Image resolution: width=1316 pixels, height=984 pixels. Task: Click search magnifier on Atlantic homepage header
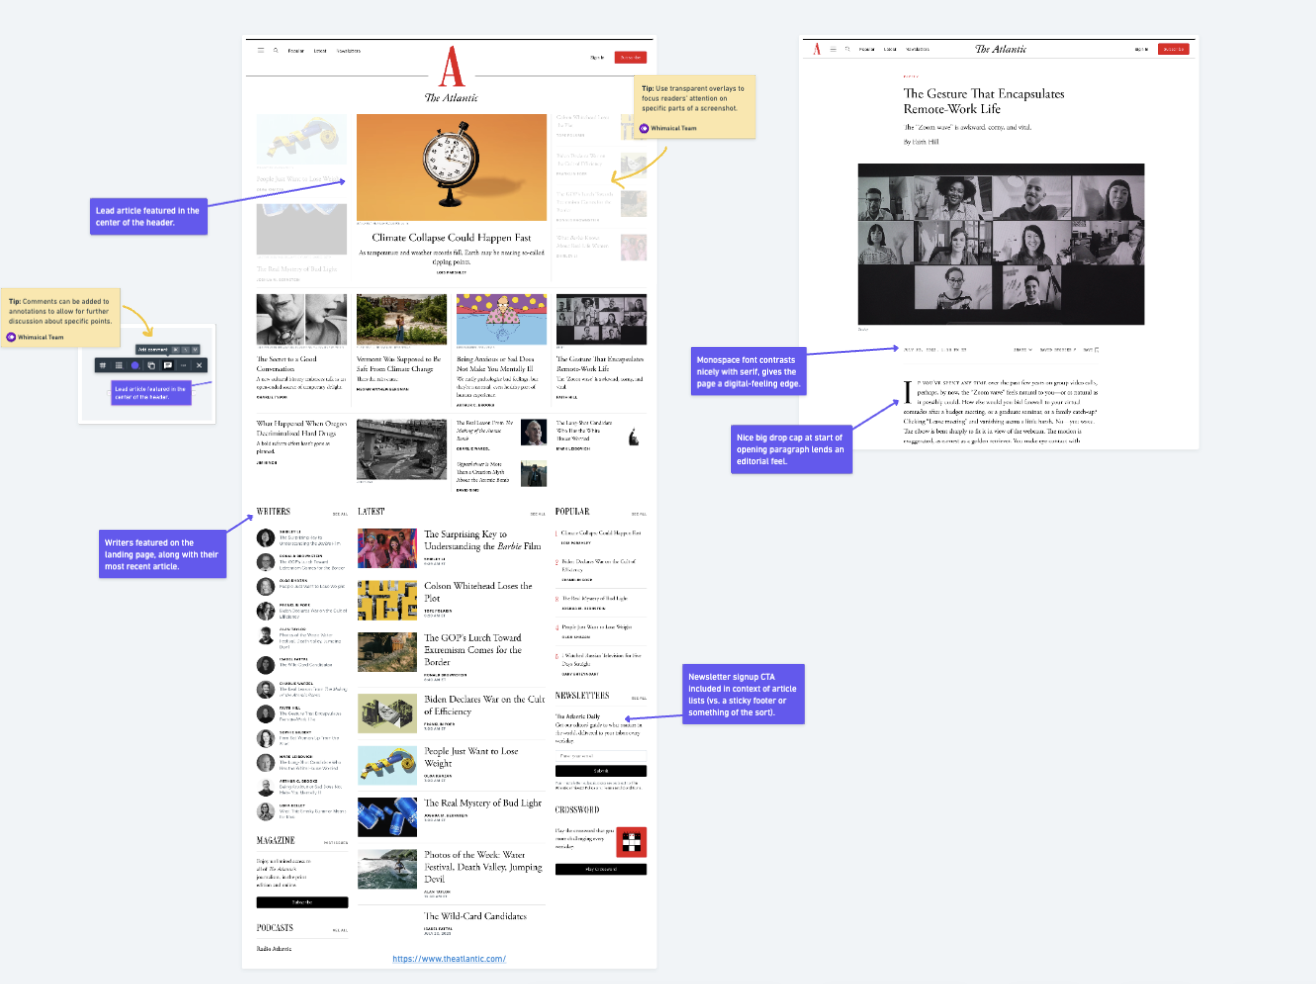click(276, 50)
